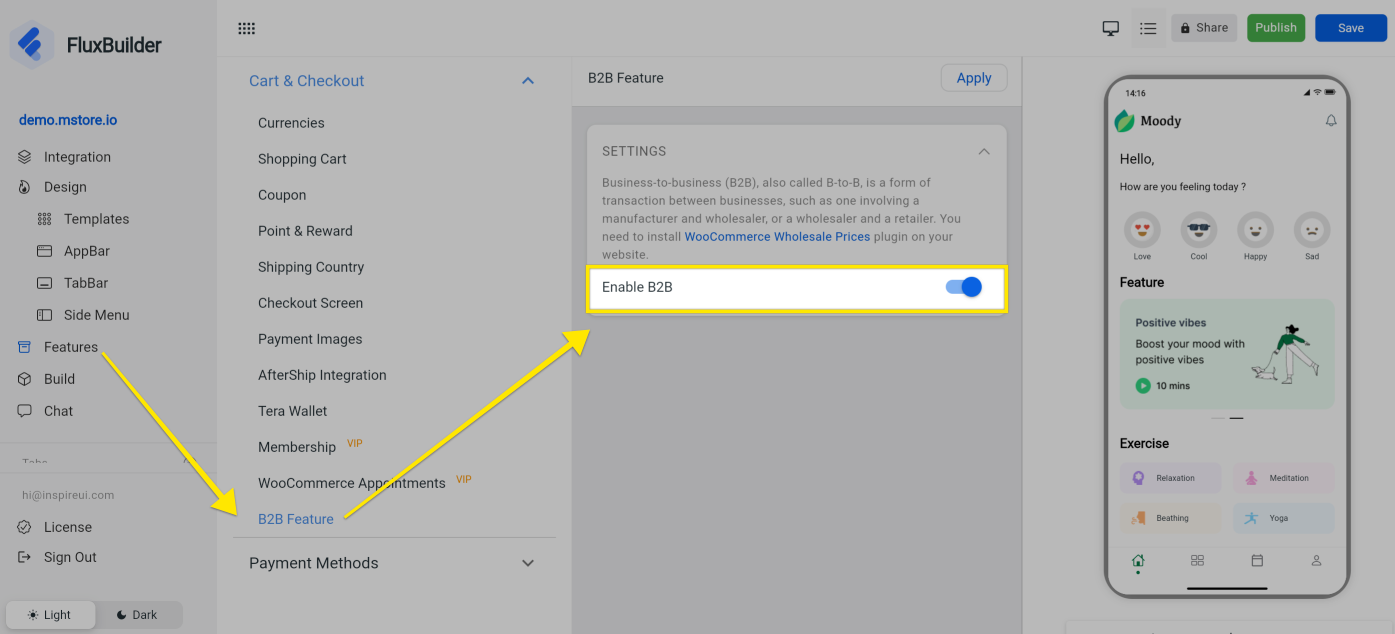Open Features in the left sidebar
Image resolution: width=1395 pixels, height=634 pixels.
coord(70,347)
